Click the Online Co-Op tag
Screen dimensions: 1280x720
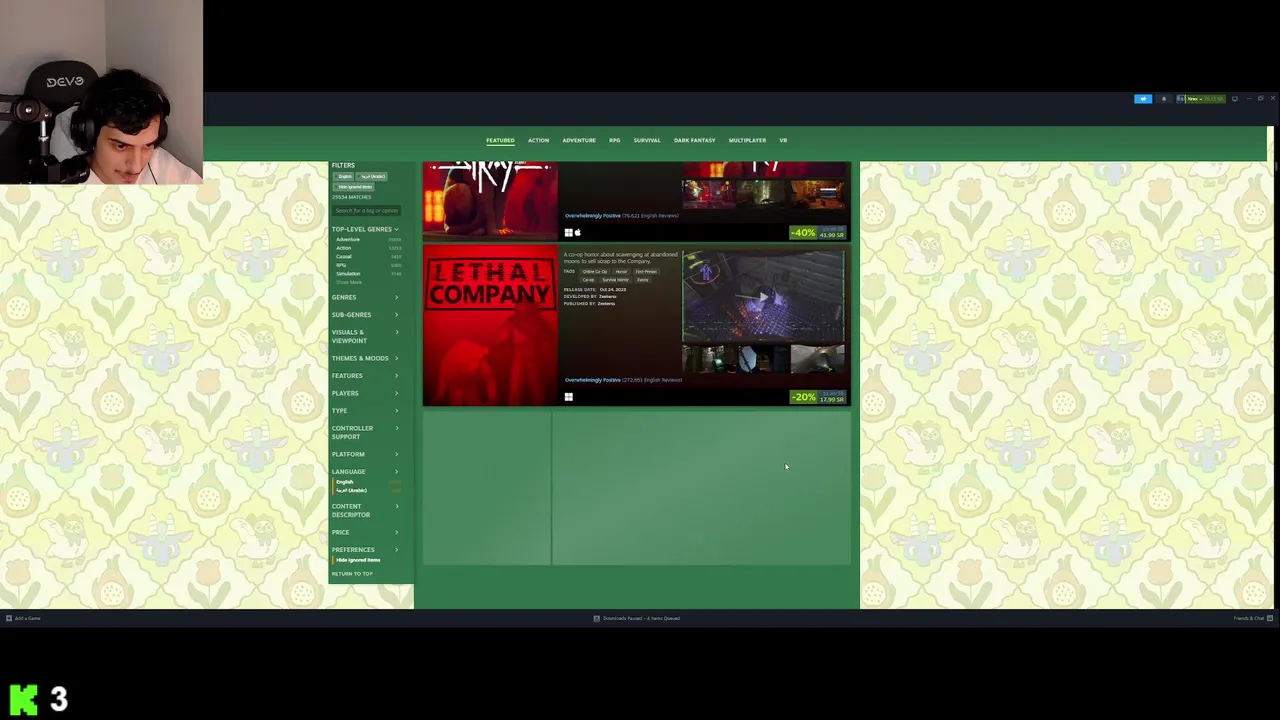pyautogui.click(x=595, y=272)
